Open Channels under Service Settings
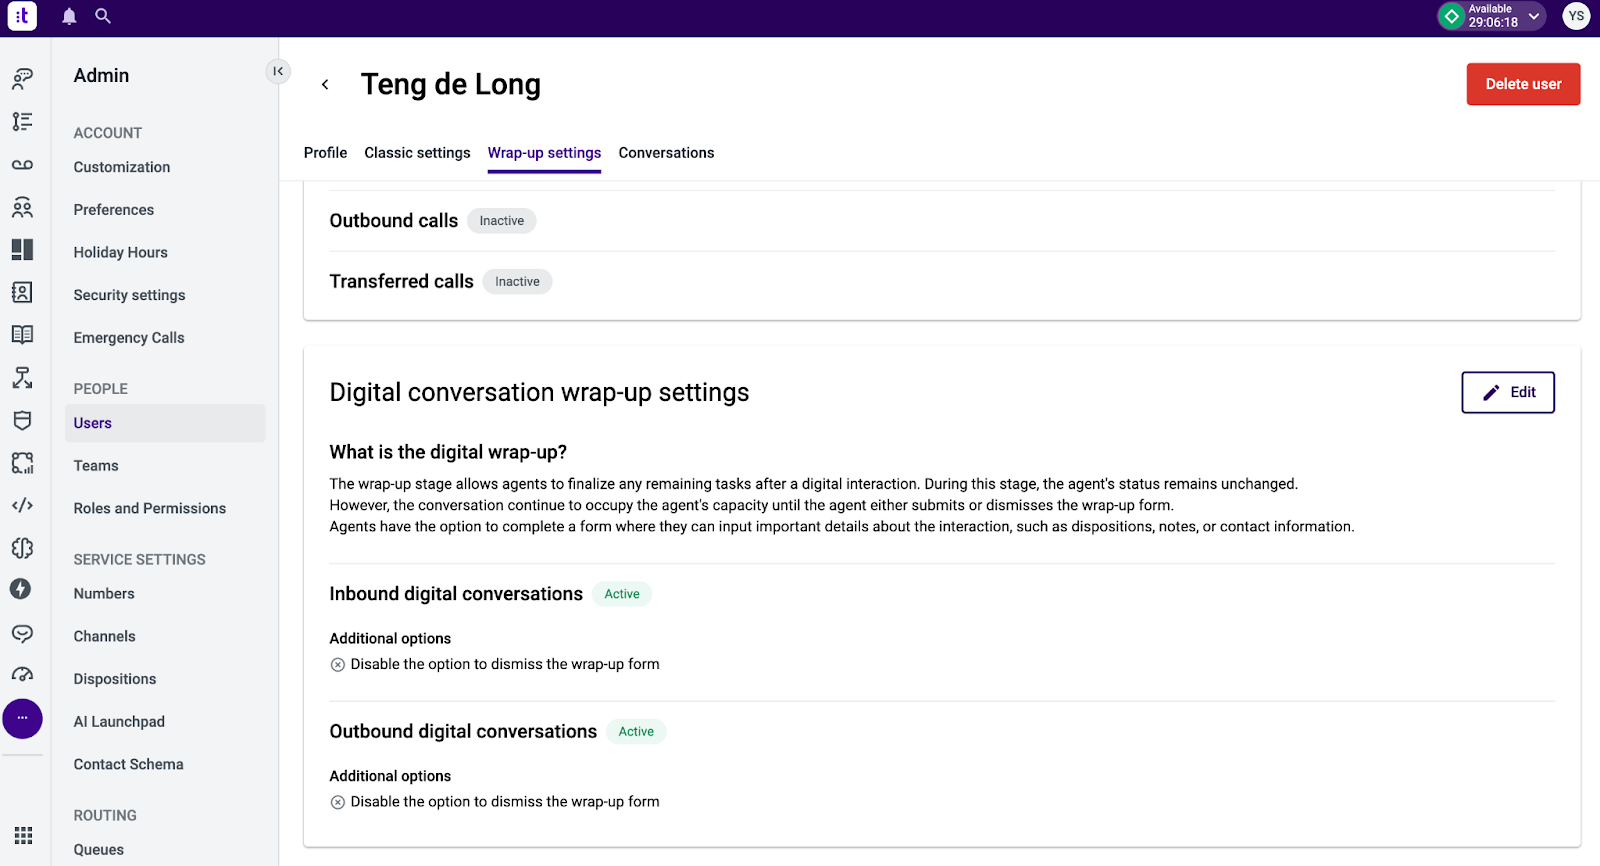The image size is (1600, 866). pos(104,636)
